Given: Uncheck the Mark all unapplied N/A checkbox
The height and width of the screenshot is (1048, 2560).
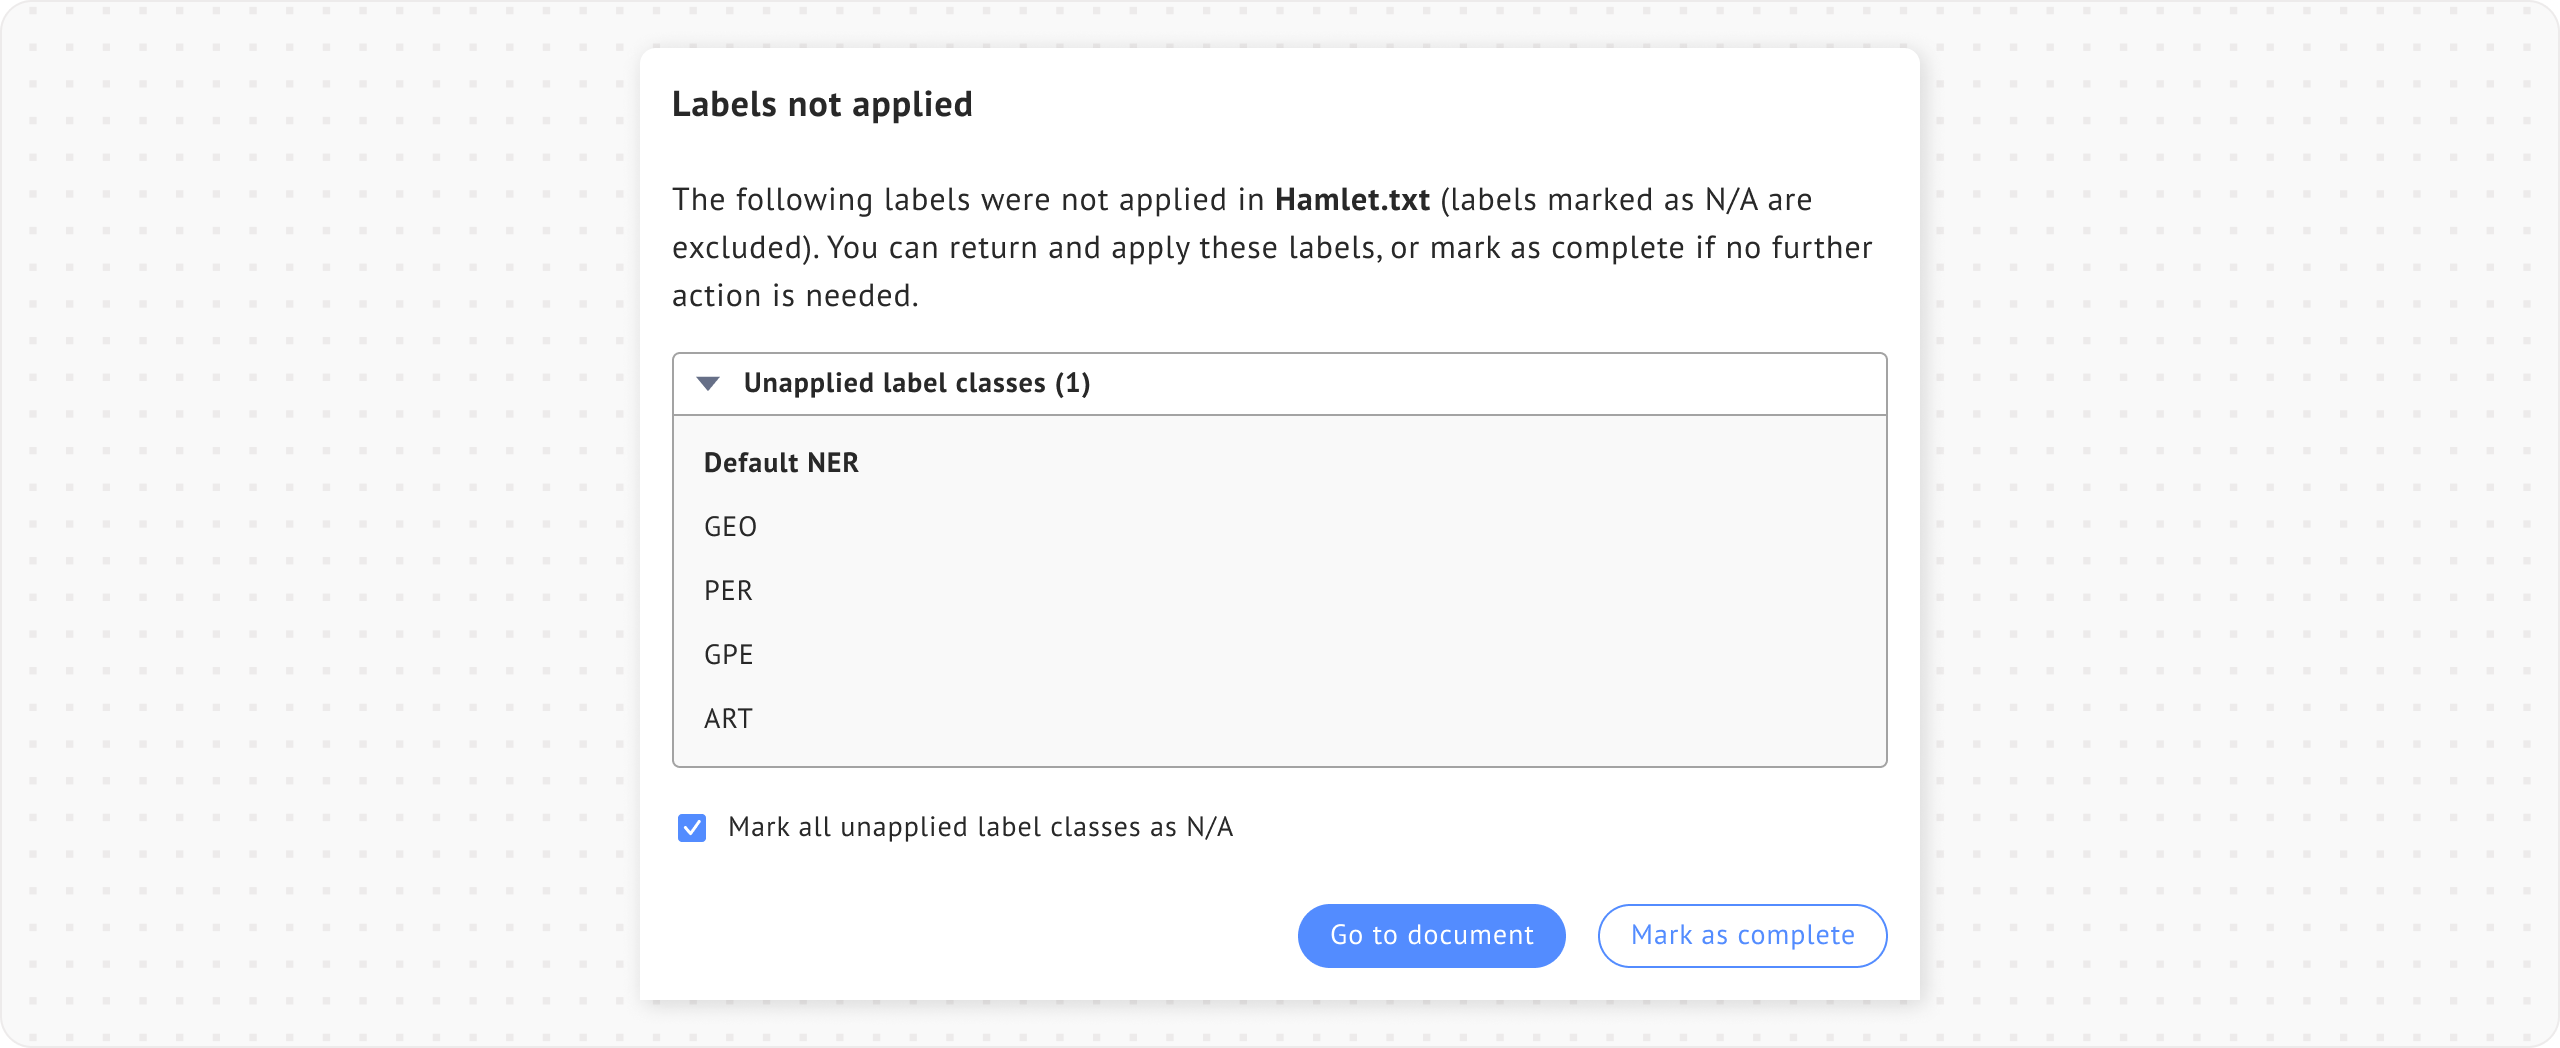Looking at the screenshot, I should [x=692, y=828].
